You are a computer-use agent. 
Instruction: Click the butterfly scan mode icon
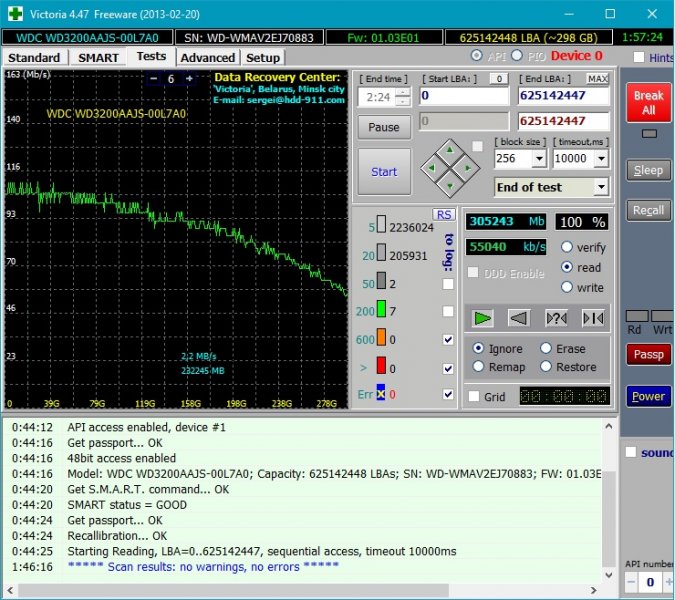(x=593, y=318)
